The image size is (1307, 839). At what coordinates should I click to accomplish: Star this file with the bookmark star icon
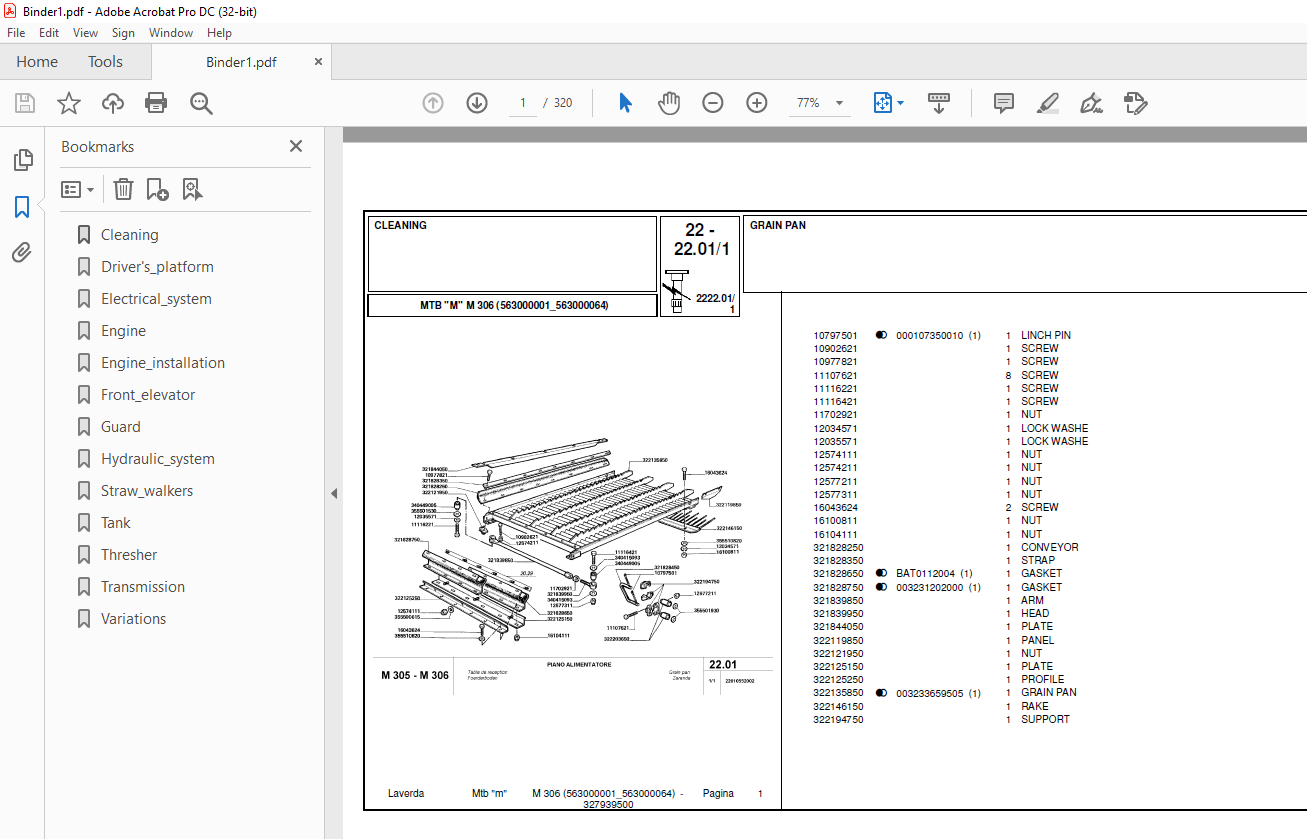click(x=69, y=103)
